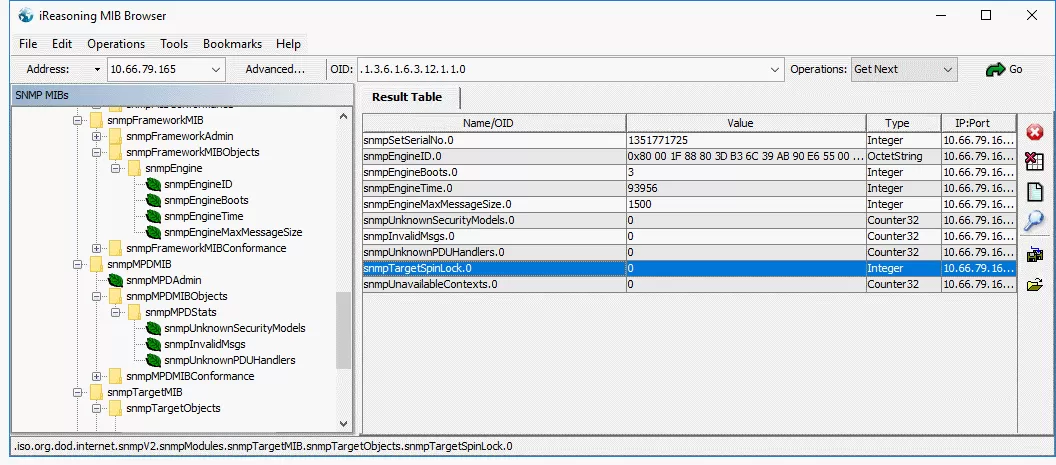Click the red Stop icon in results toolbar
This screenshot has height=465, width=1056.
tap(1035, 133)
